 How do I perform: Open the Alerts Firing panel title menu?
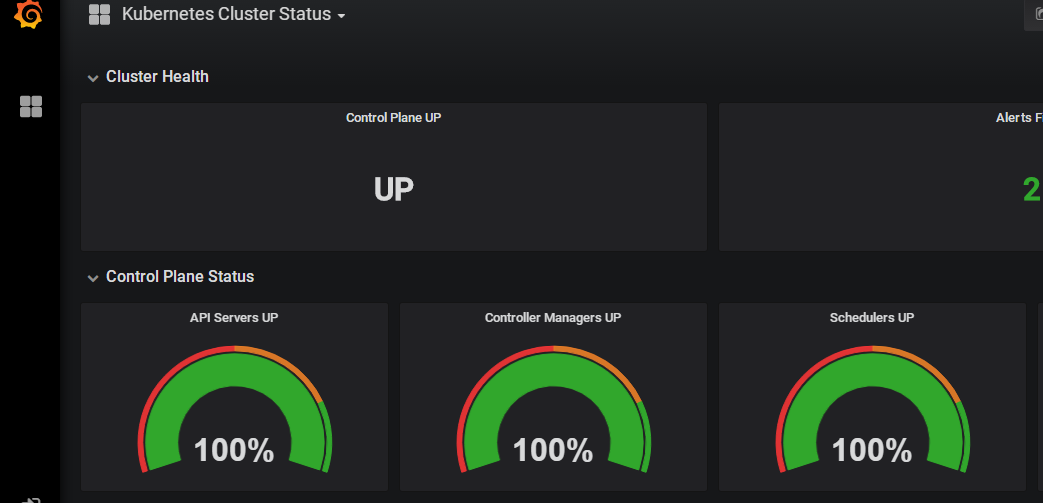tap(1018, 118)
